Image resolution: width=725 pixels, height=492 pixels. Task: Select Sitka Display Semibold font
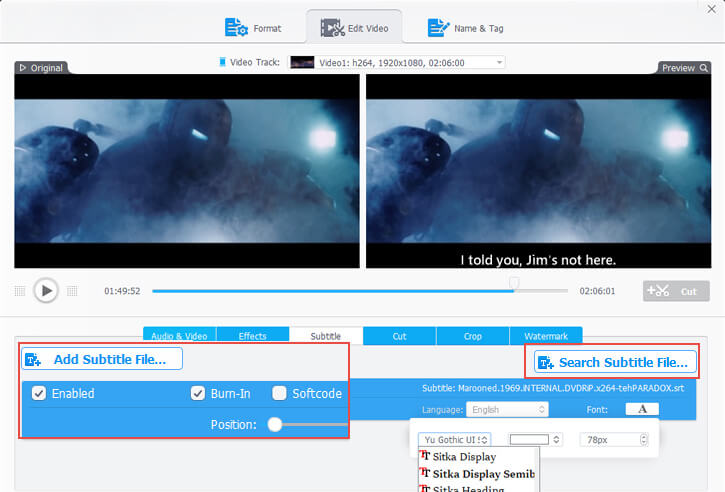(x=478, y=474)
